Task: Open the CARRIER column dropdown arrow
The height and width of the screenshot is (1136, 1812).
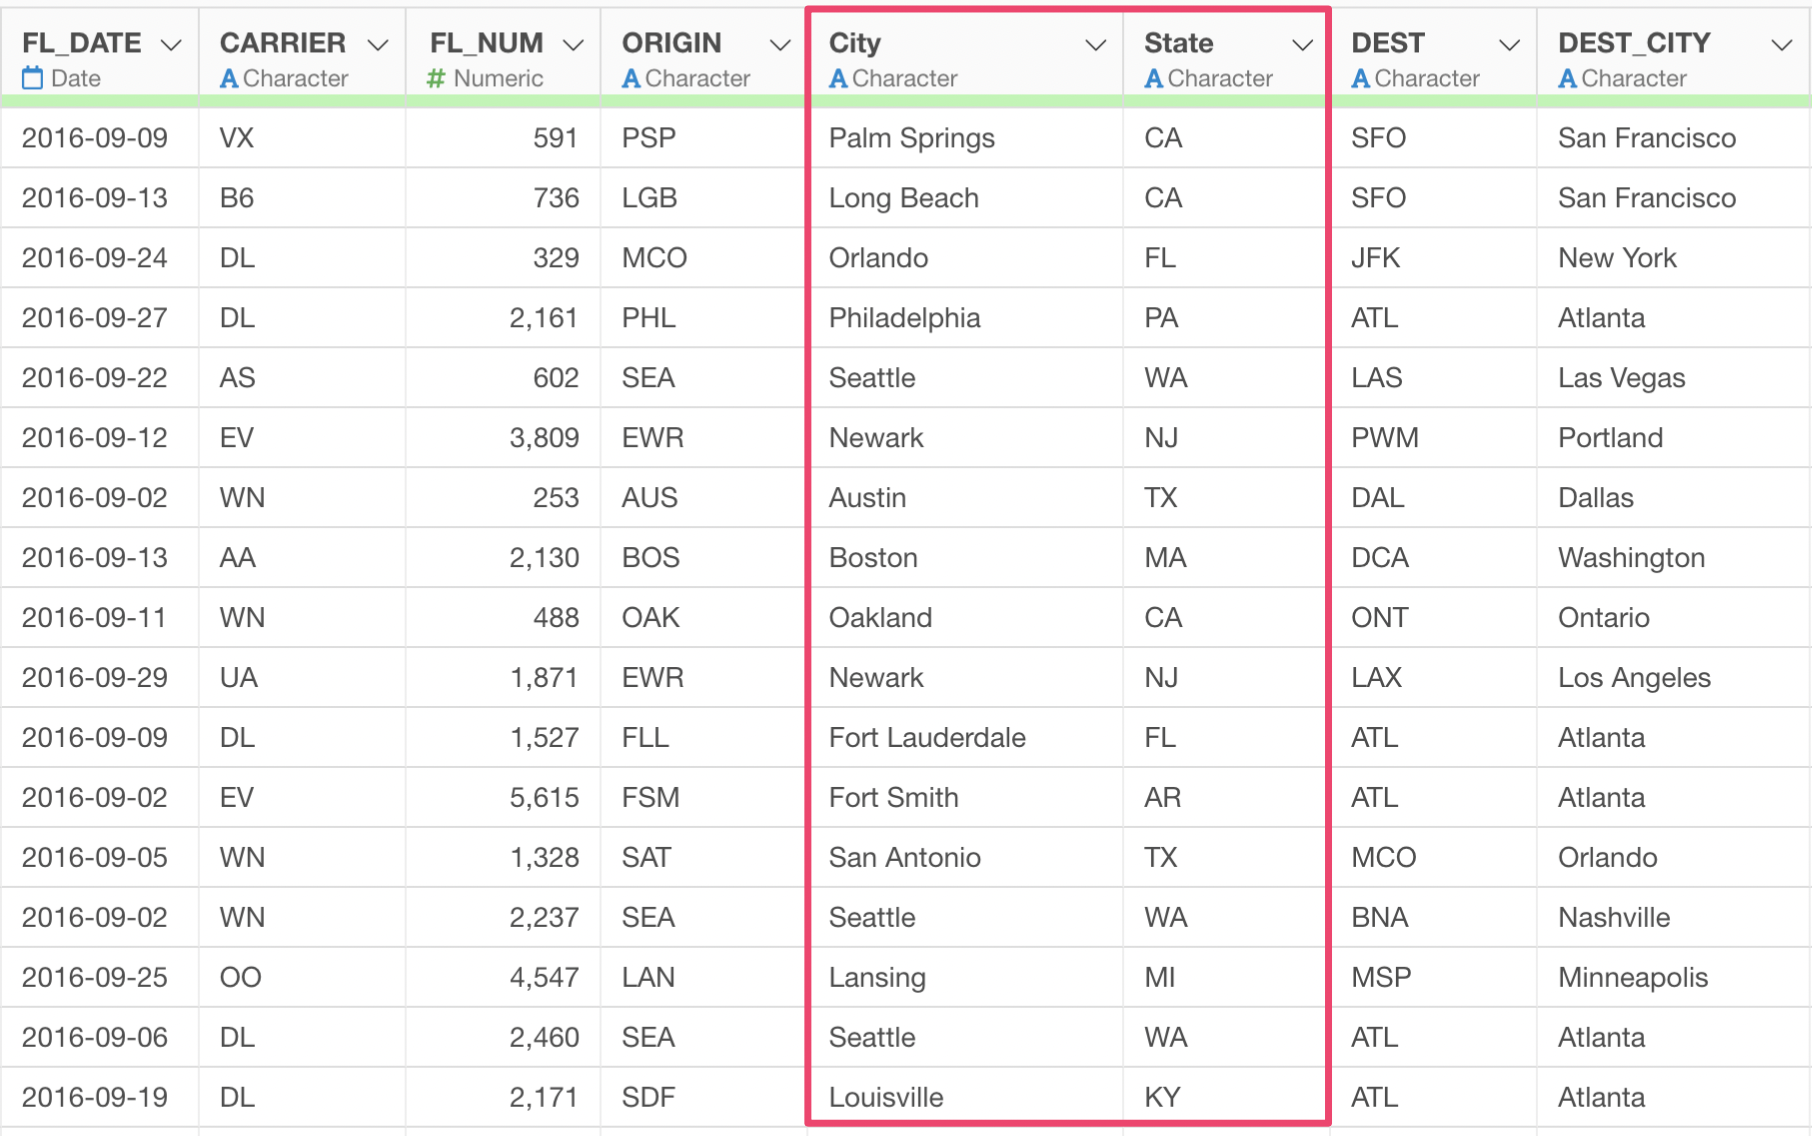Action: tap(377, 45)
